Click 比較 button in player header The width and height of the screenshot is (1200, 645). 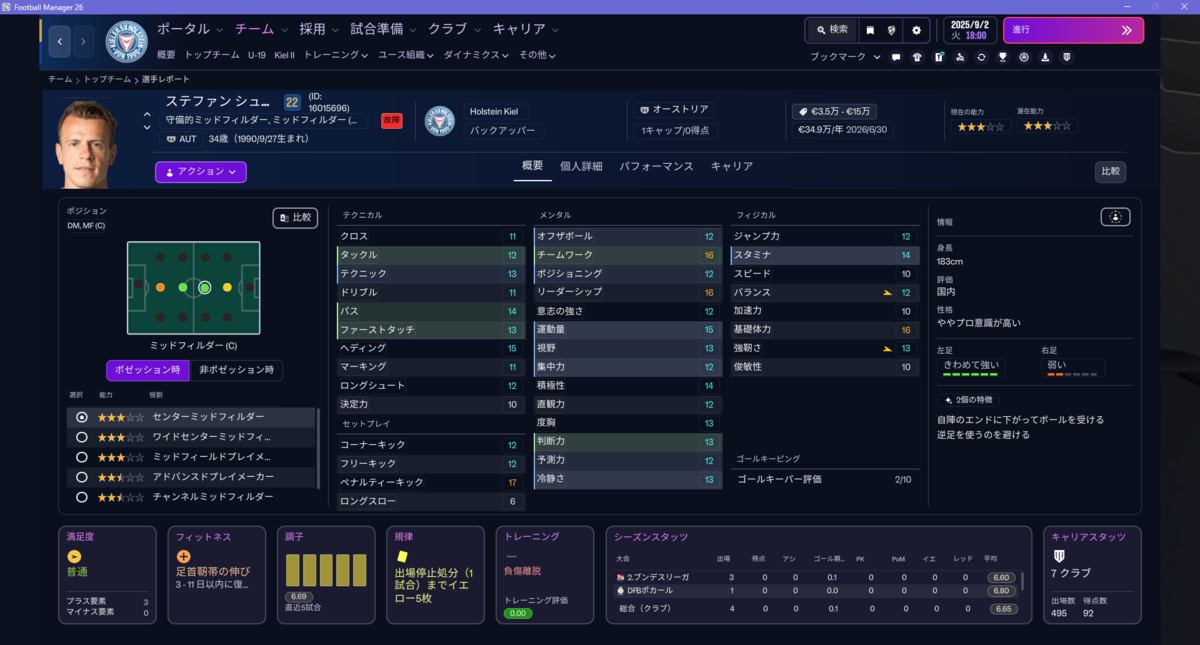point(1110,172)
